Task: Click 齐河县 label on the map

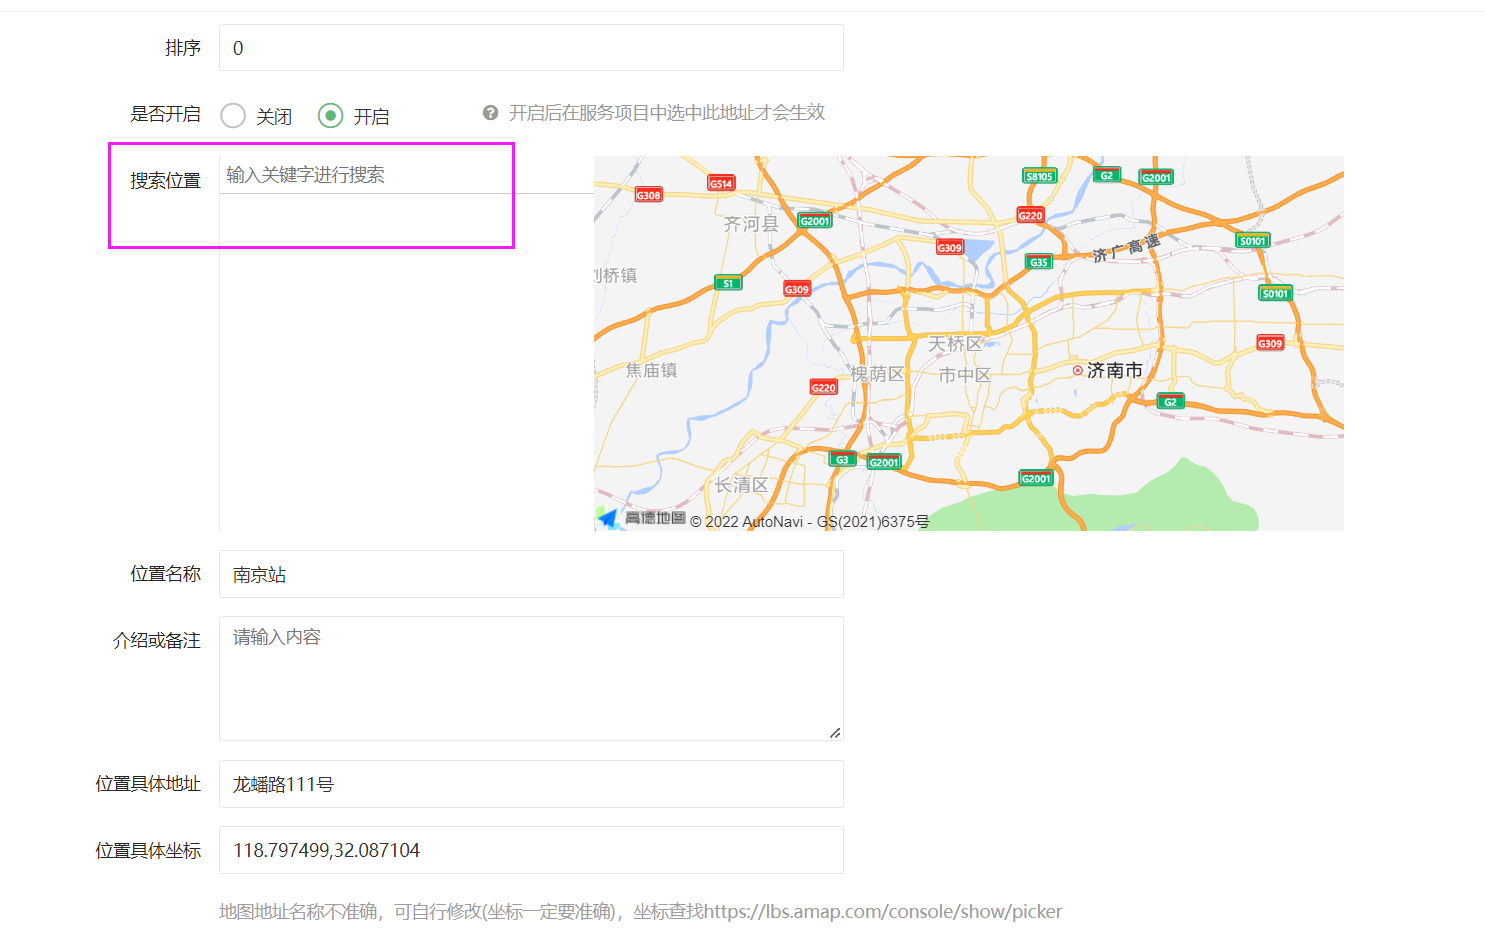Action: [x=751, y=224]
